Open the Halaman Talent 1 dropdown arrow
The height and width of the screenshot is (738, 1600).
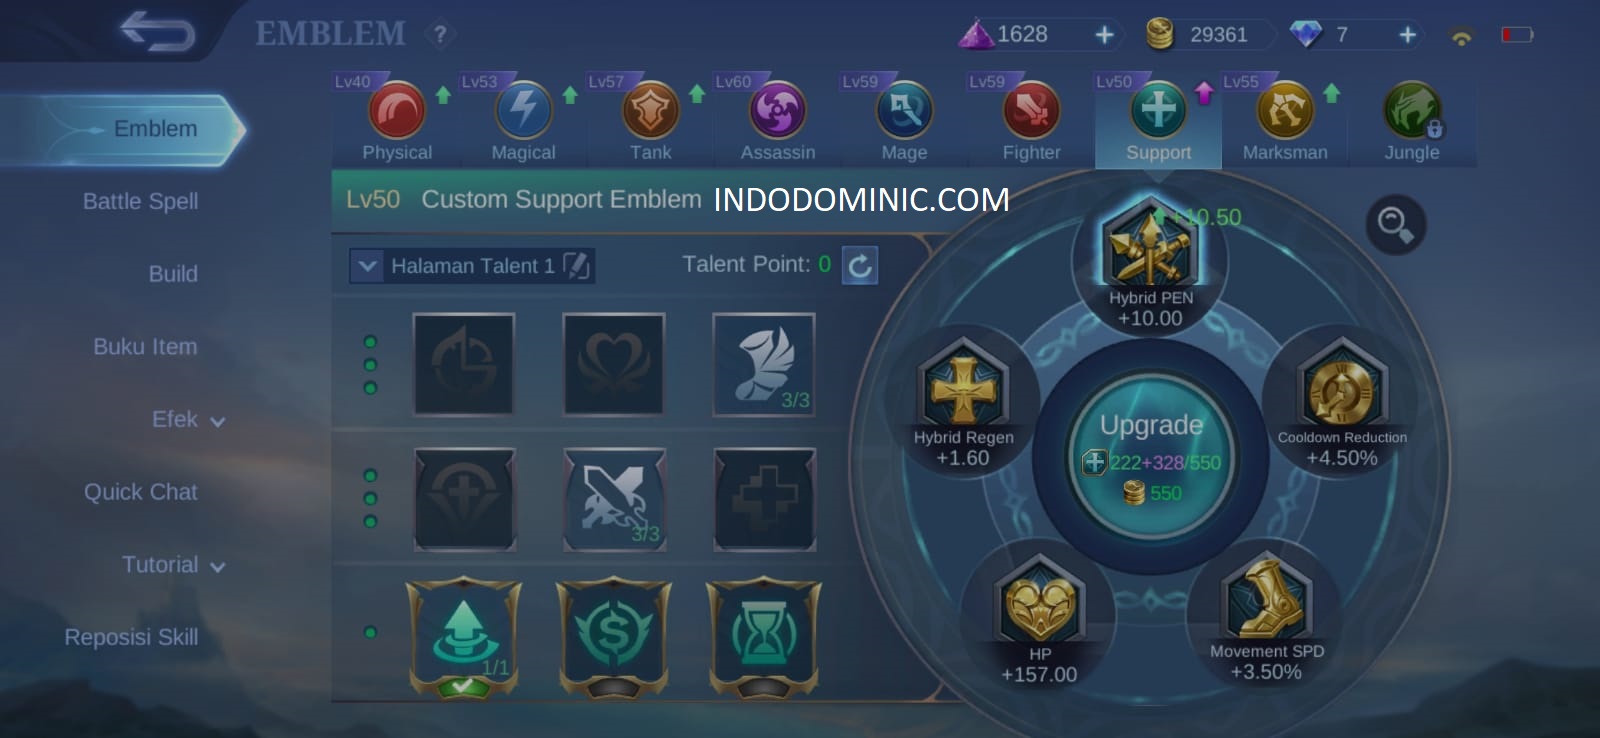coord(367,266)
